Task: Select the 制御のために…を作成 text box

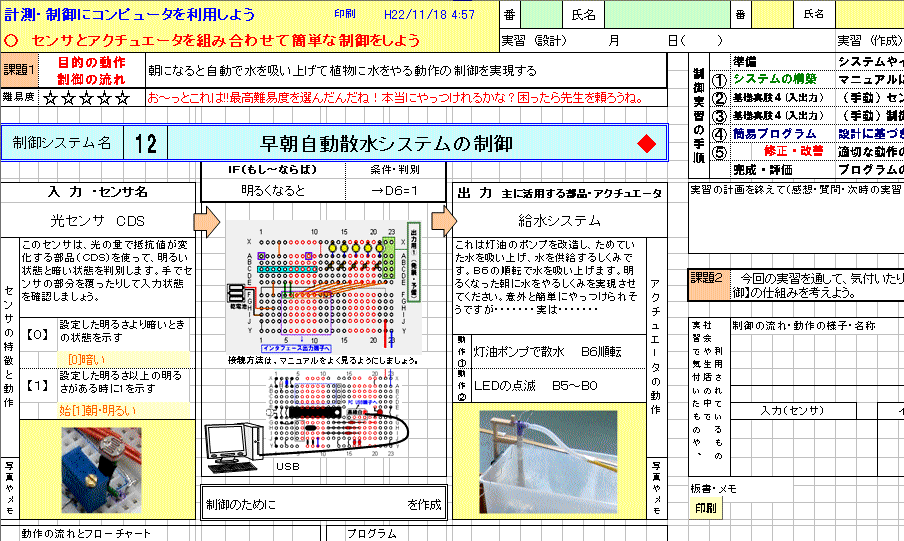Action: pos(326,503)
